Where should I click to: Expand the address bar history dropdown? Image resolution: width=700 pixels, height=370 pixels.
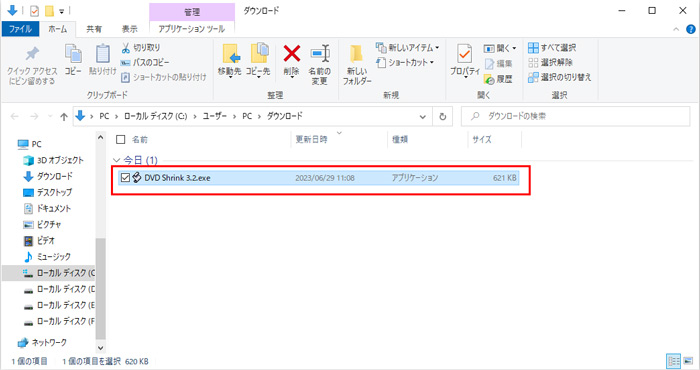(422, 117)
